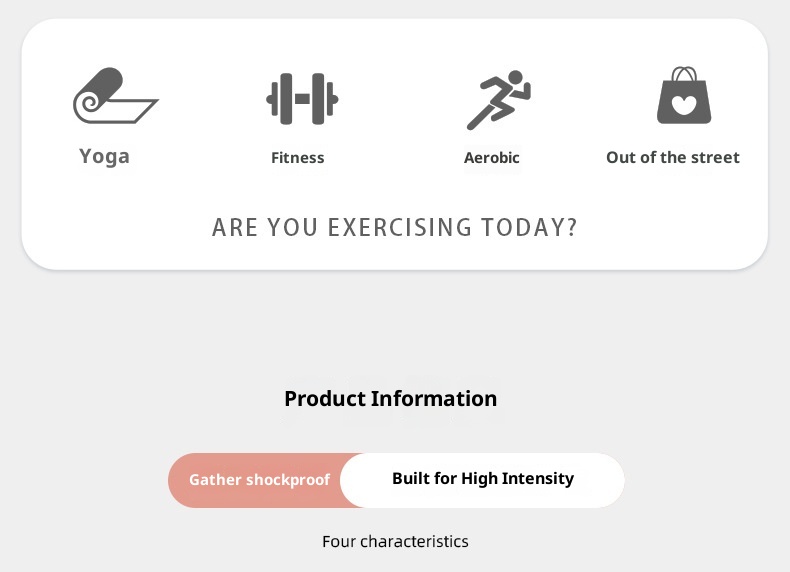This screenshot has height=572, width=790.
Task: Click the heart on the shopping bag
Action: [x=684, y=106]
